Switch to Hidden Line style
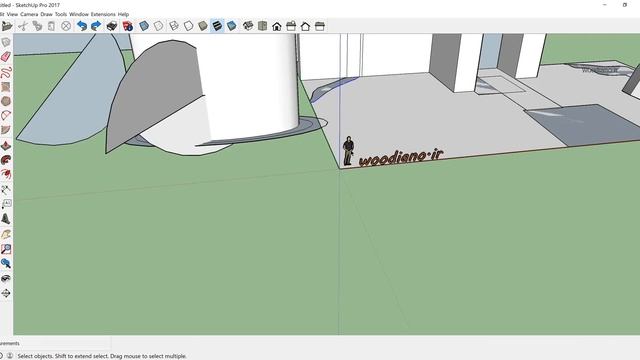 pos(188,26)
